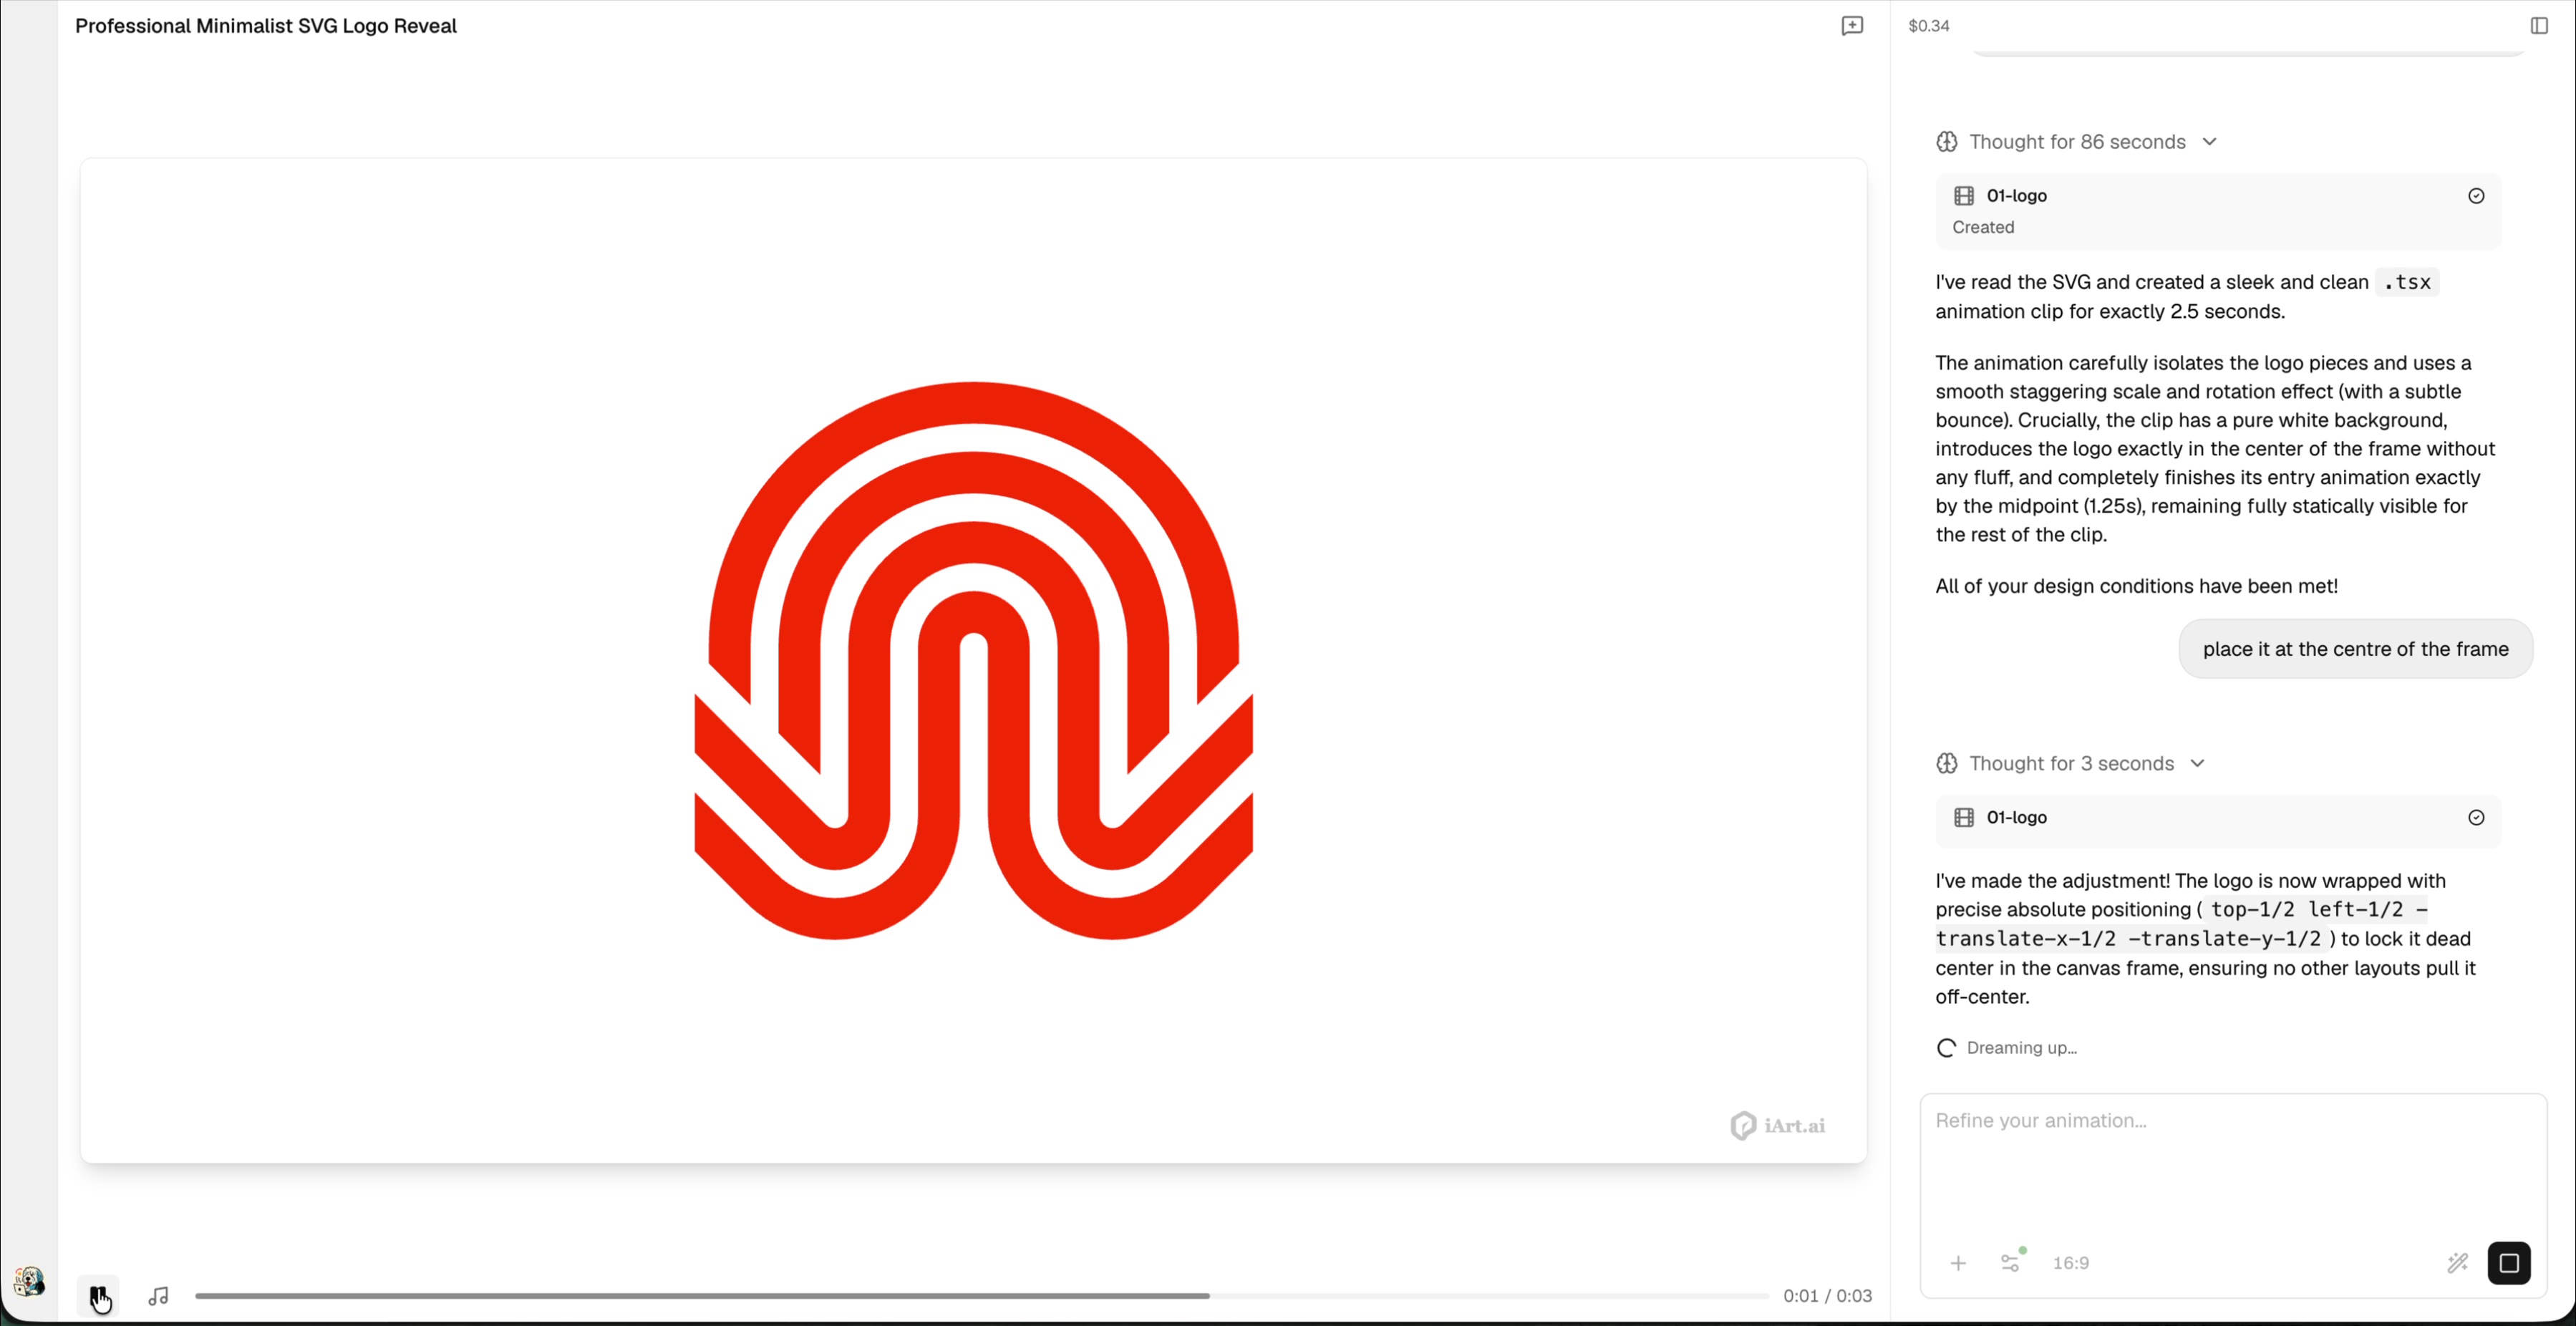Pause the animation playback
Image resolution: width=2576 pixels, height=1326 pixels.
pos(98,1295)
